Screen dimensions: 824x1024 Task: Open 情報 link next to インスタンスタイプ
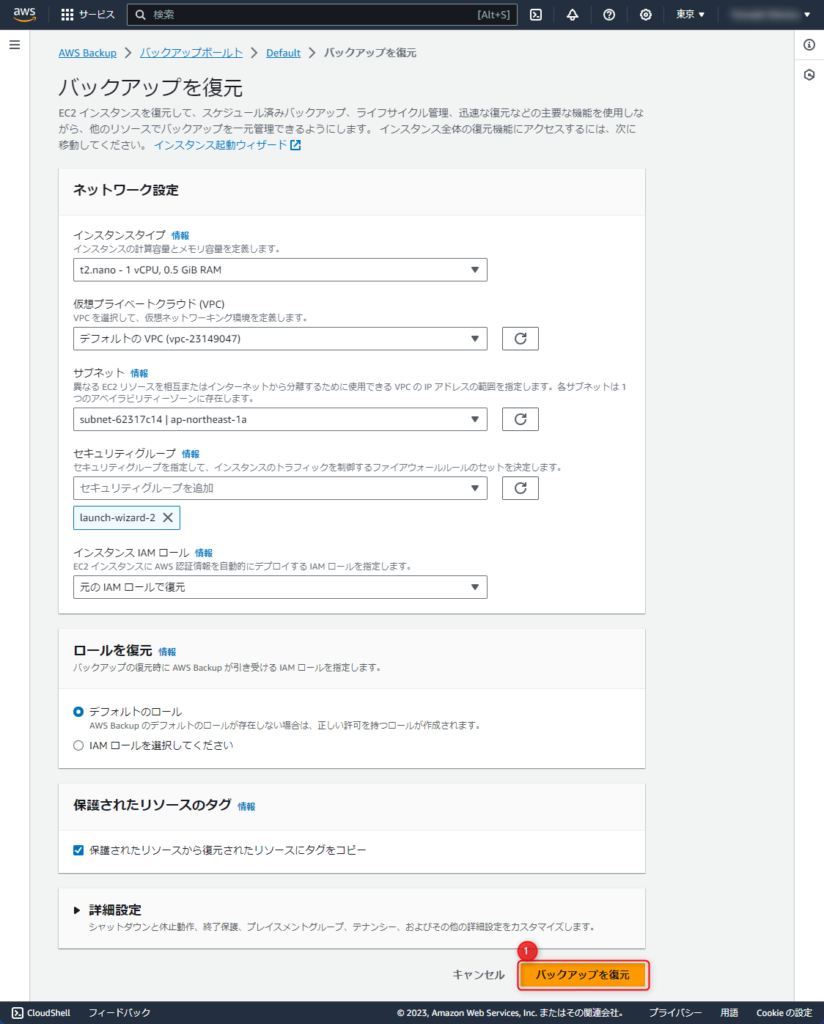click(x=180, y=236)
